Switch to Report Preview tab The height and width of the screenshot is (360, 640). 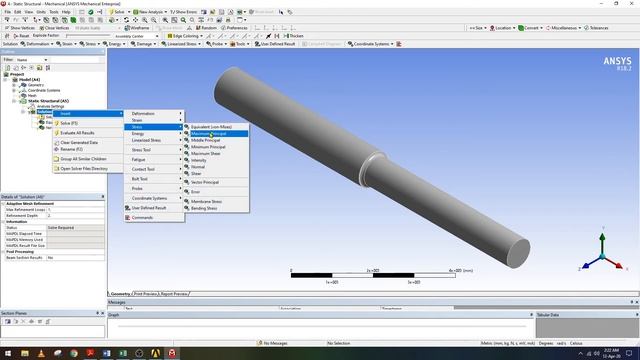(174, 294)
